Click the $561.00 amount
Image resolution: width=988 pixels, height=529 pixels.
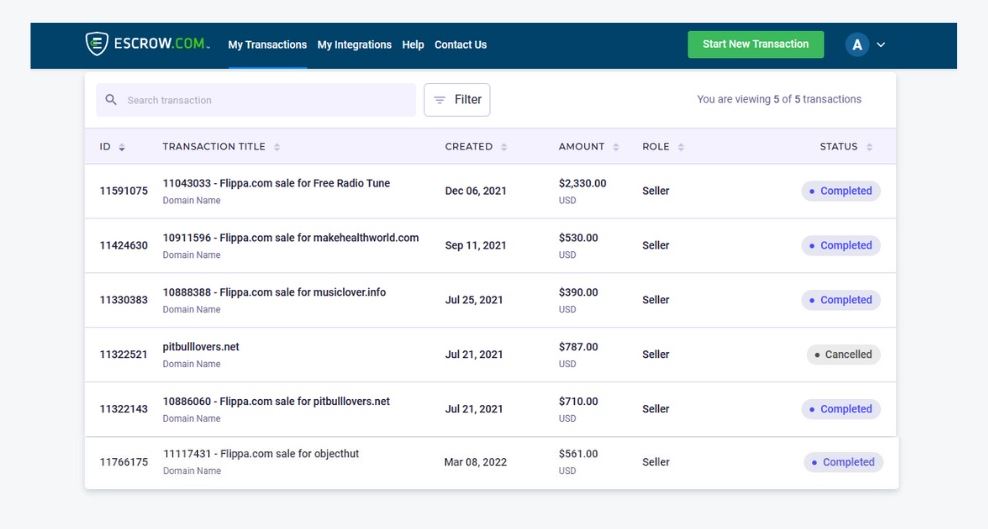click(578, 453)
